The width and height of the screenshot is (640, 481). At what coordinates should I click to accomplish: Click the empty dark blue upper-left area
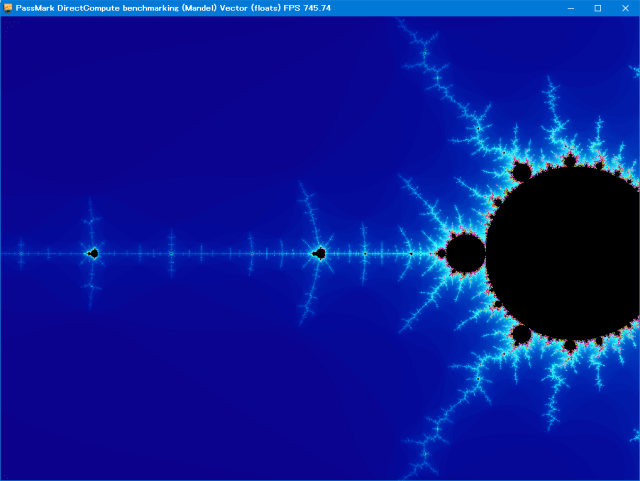tap(150, 100)
